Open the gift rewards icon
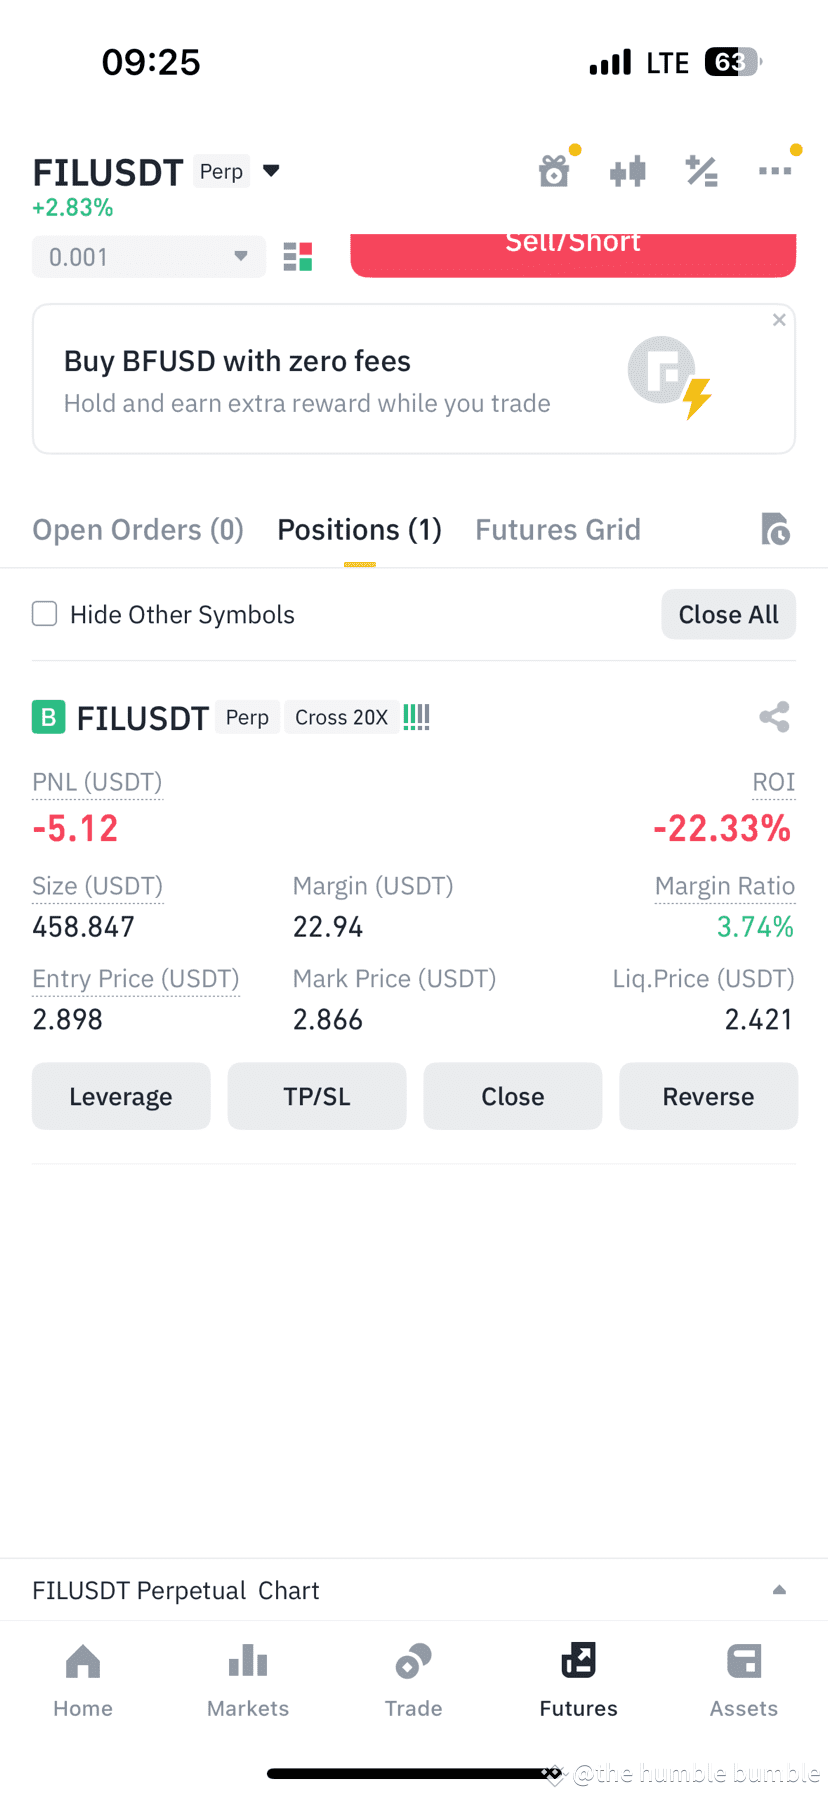The width and height of the screenshot is (828, 1796). click(x=555, y=170)
